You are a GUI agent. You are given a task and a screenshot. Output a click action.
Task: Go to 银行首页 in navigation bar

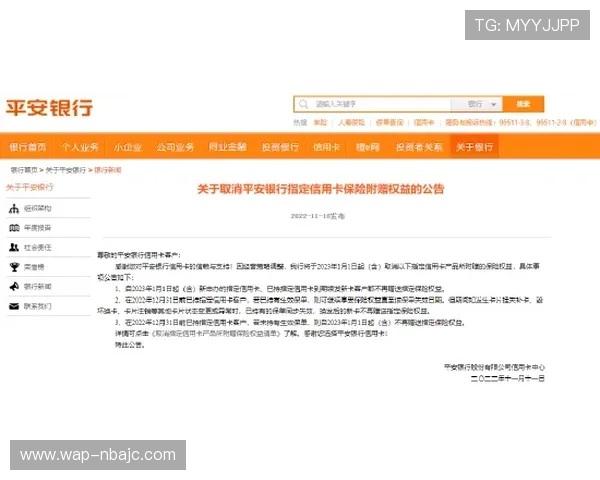tap(28, 147)
